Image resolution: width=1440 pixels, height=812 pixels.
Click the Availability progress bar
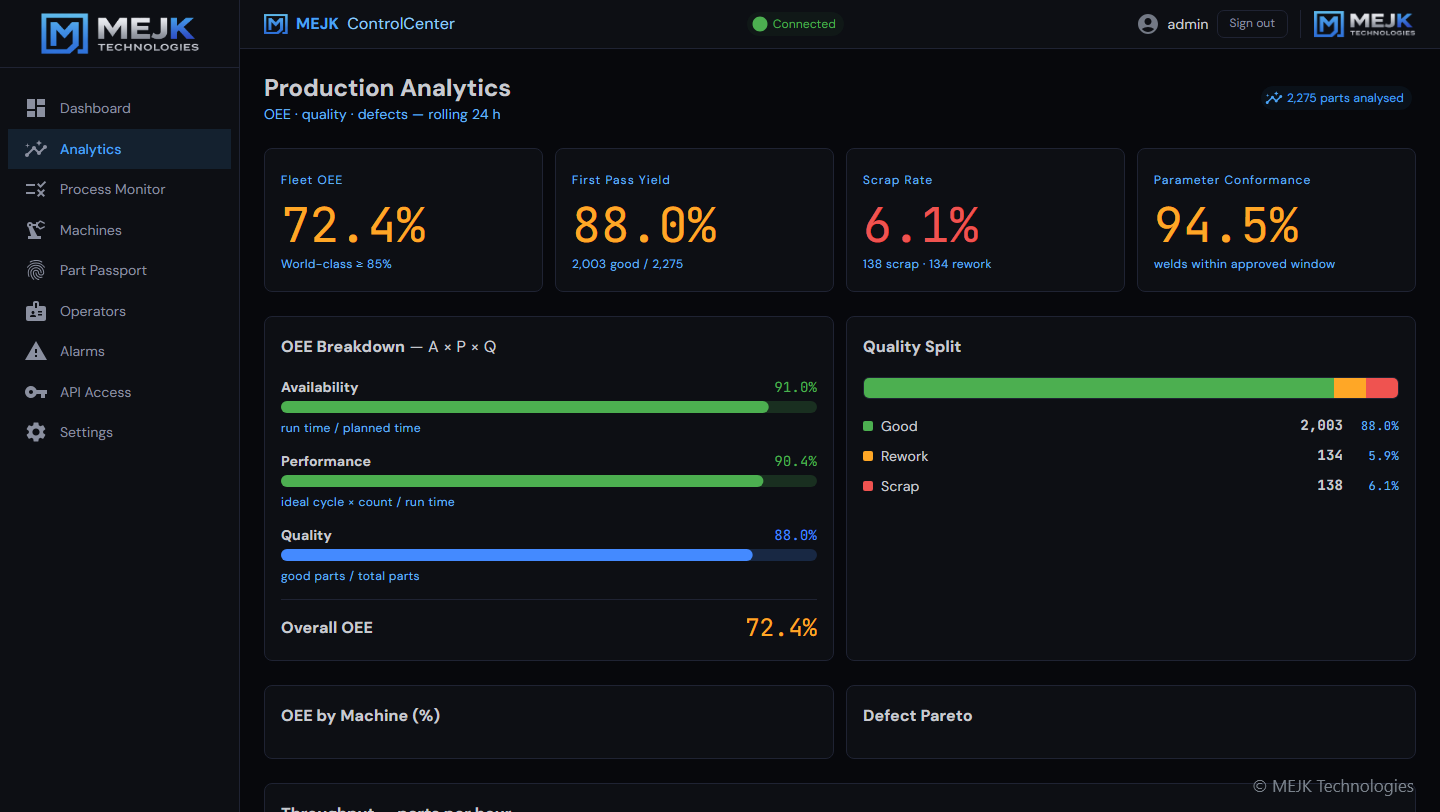pyautogui.click(x=549, y=407)
